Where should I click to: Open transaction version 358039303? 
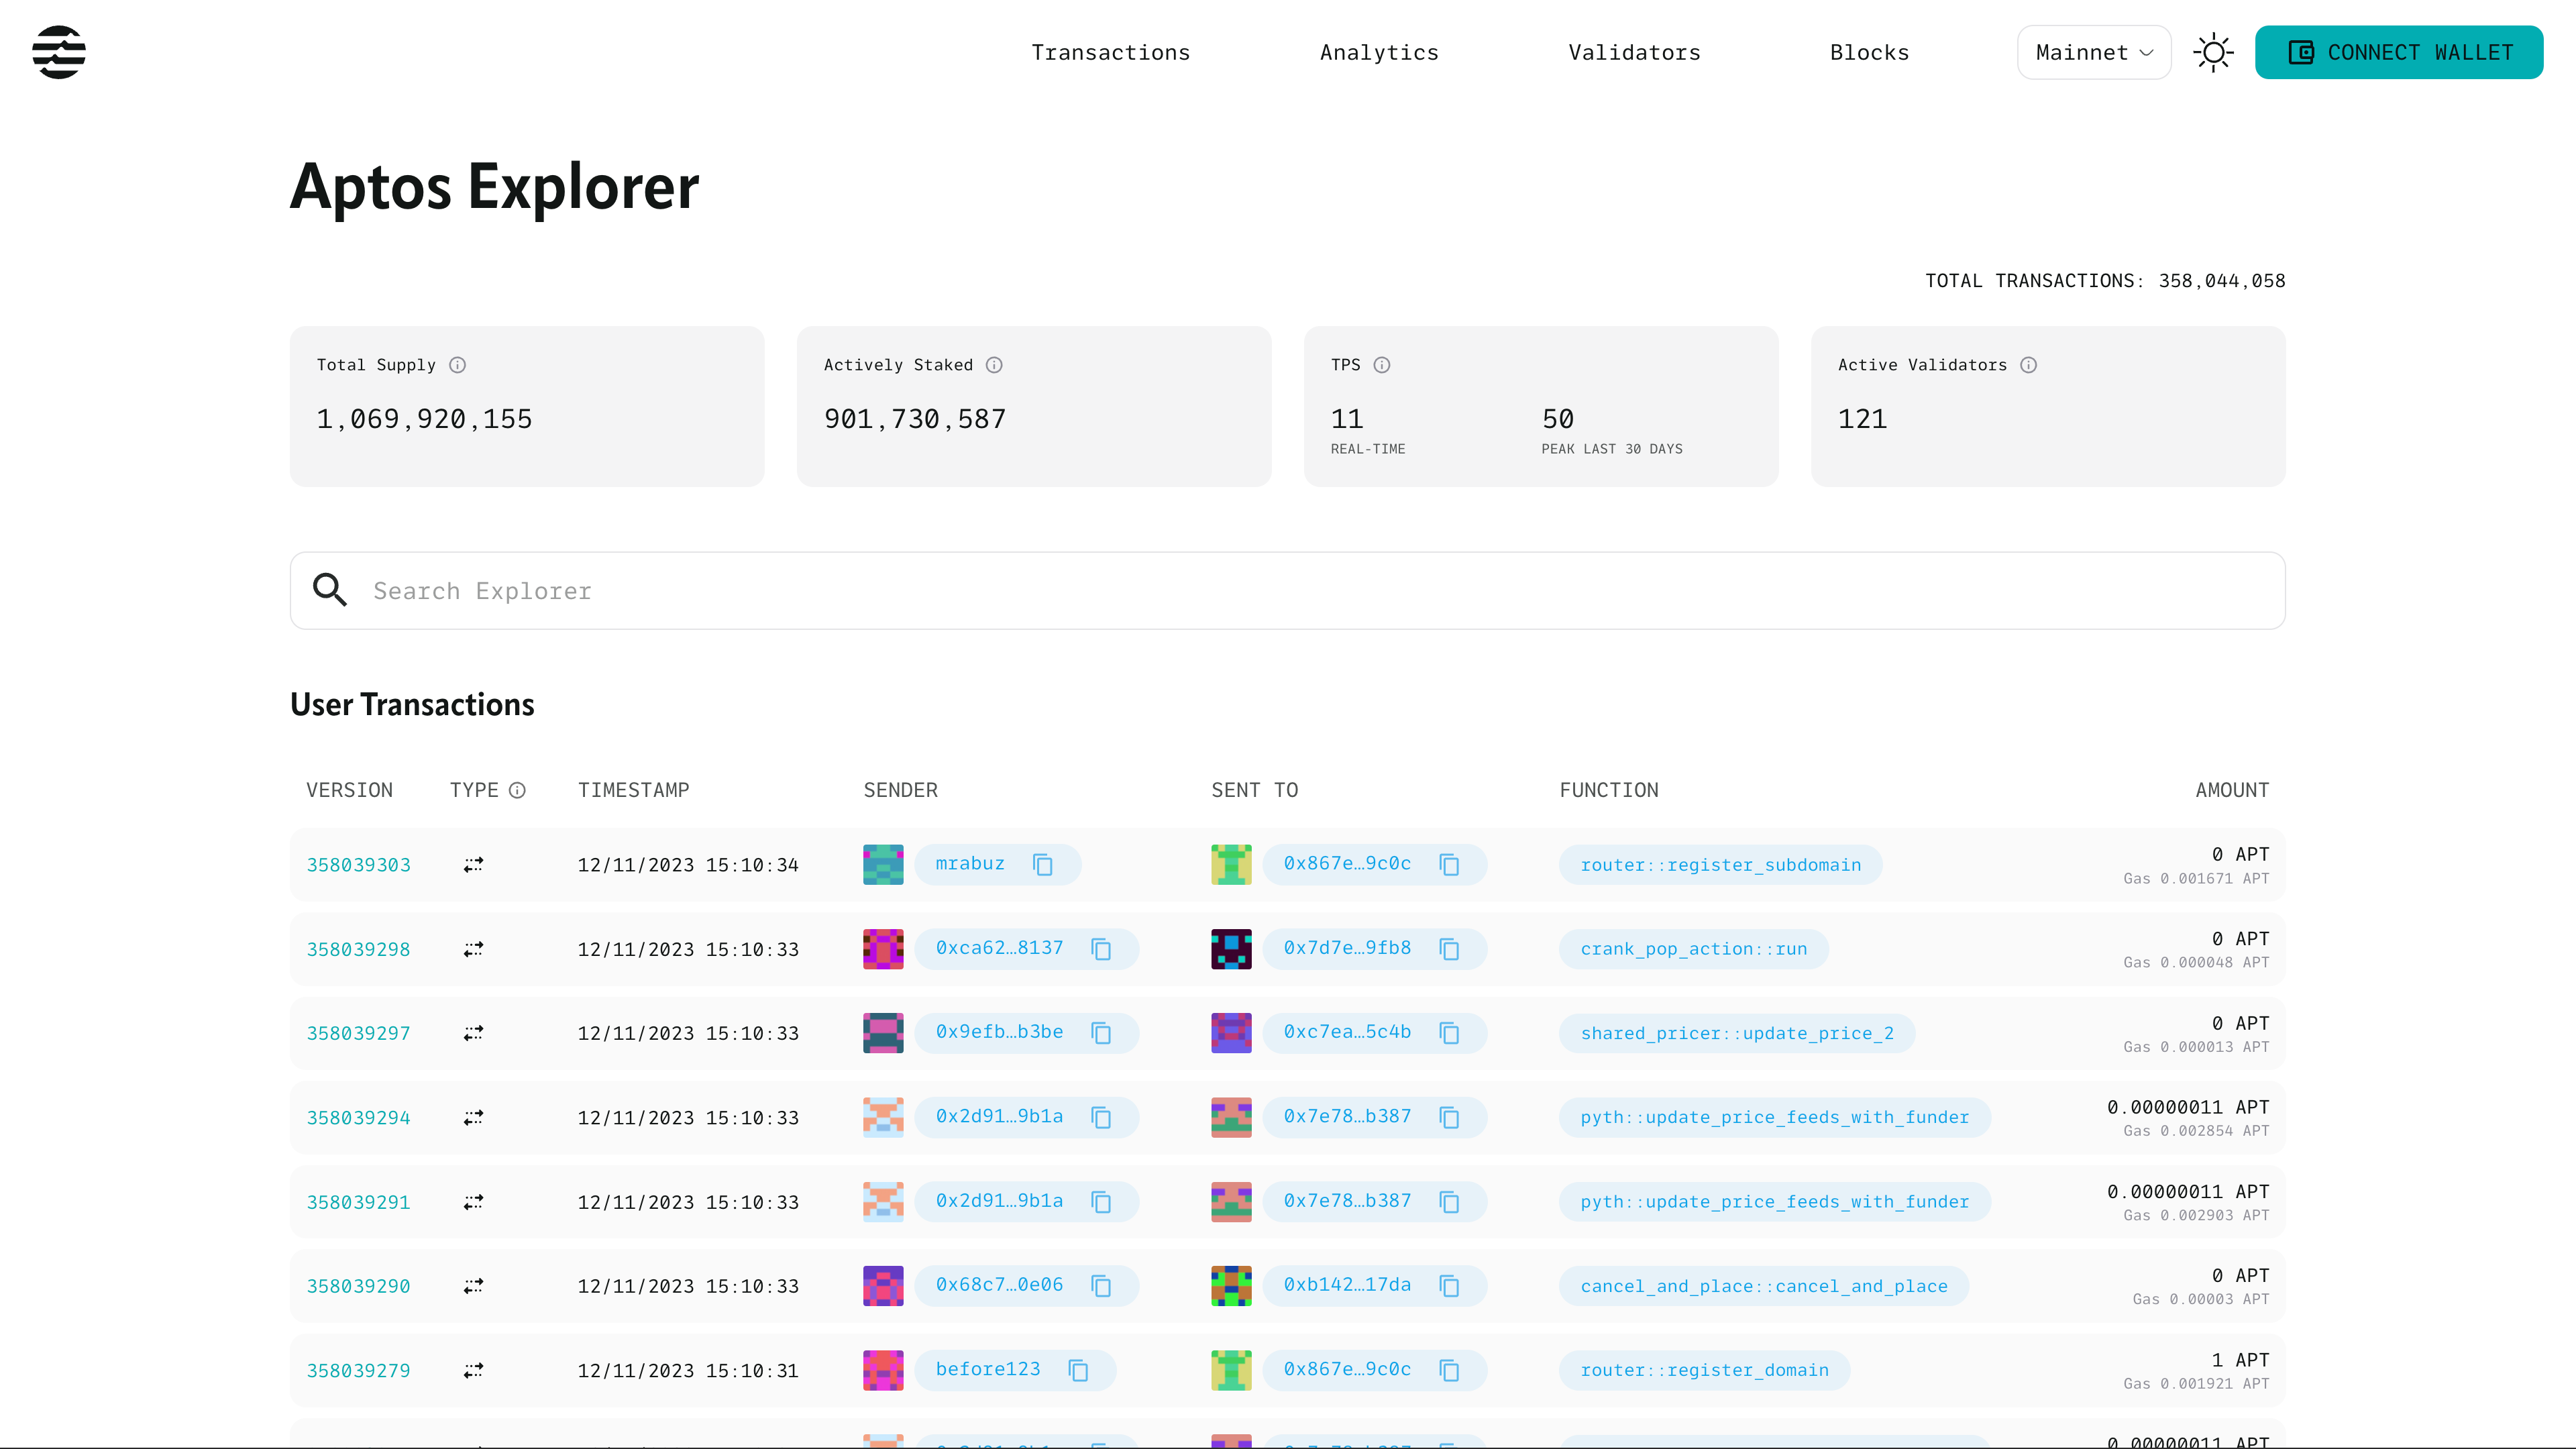point(358,865)
